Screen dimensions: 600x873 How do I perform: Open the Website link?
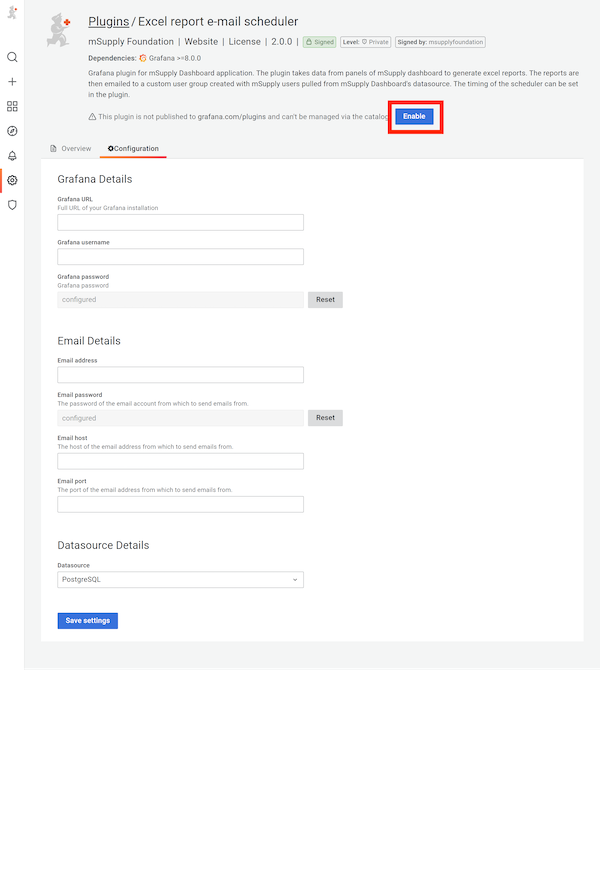point(201,42)
